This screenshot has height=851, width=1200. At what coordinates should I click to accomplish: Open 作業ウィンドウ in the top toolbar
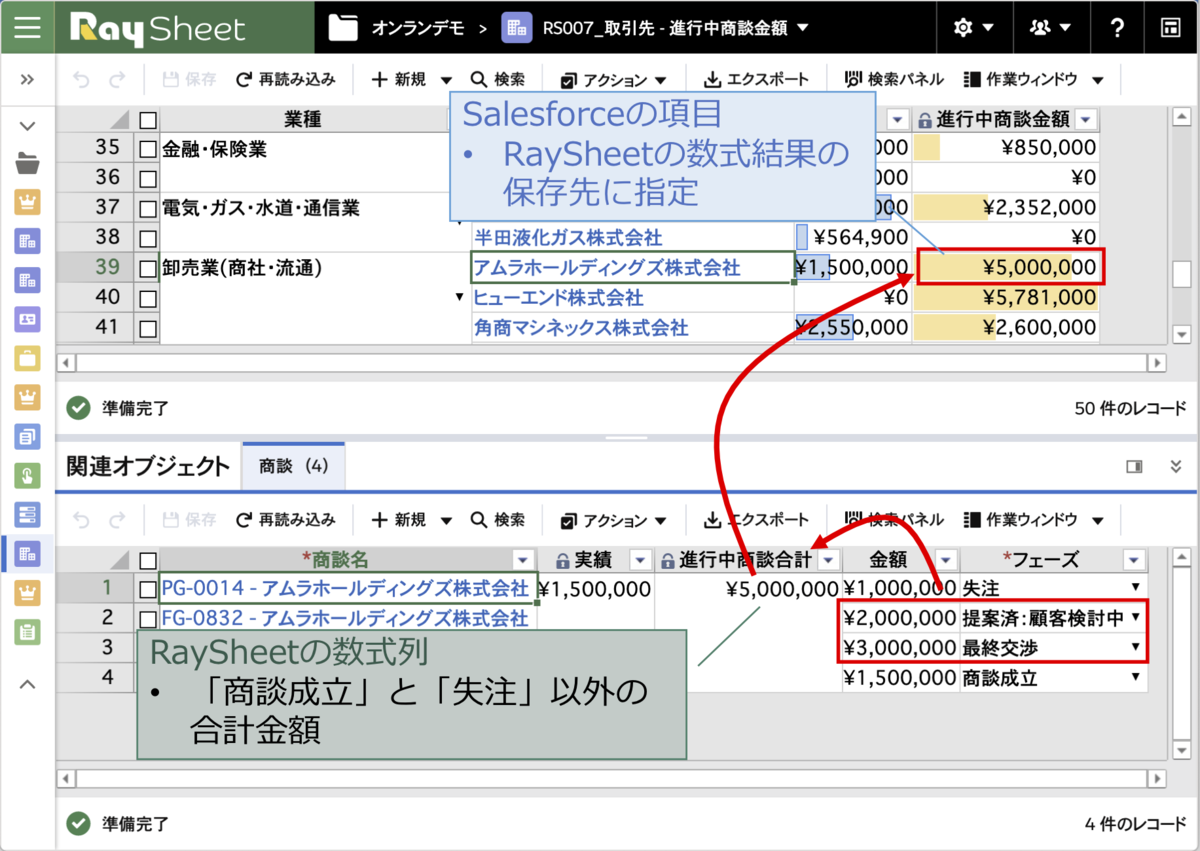[1033, 79]
